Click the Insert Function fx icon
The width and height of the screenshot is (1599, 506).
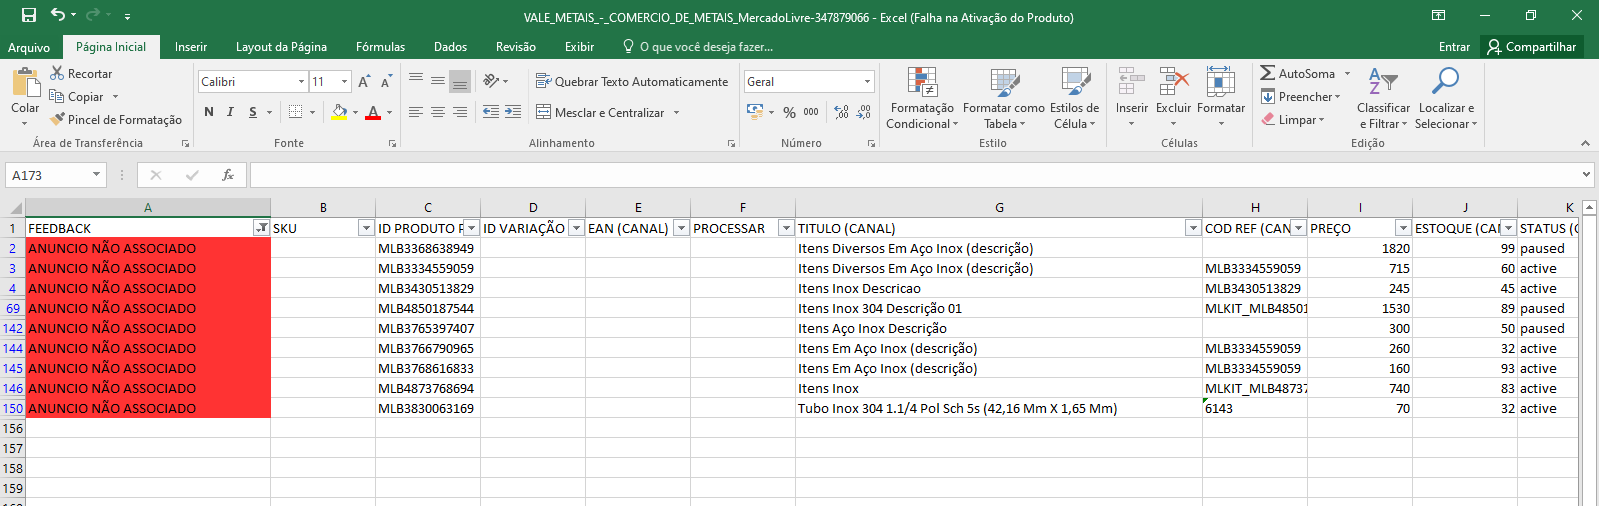[x=228, y=175]
